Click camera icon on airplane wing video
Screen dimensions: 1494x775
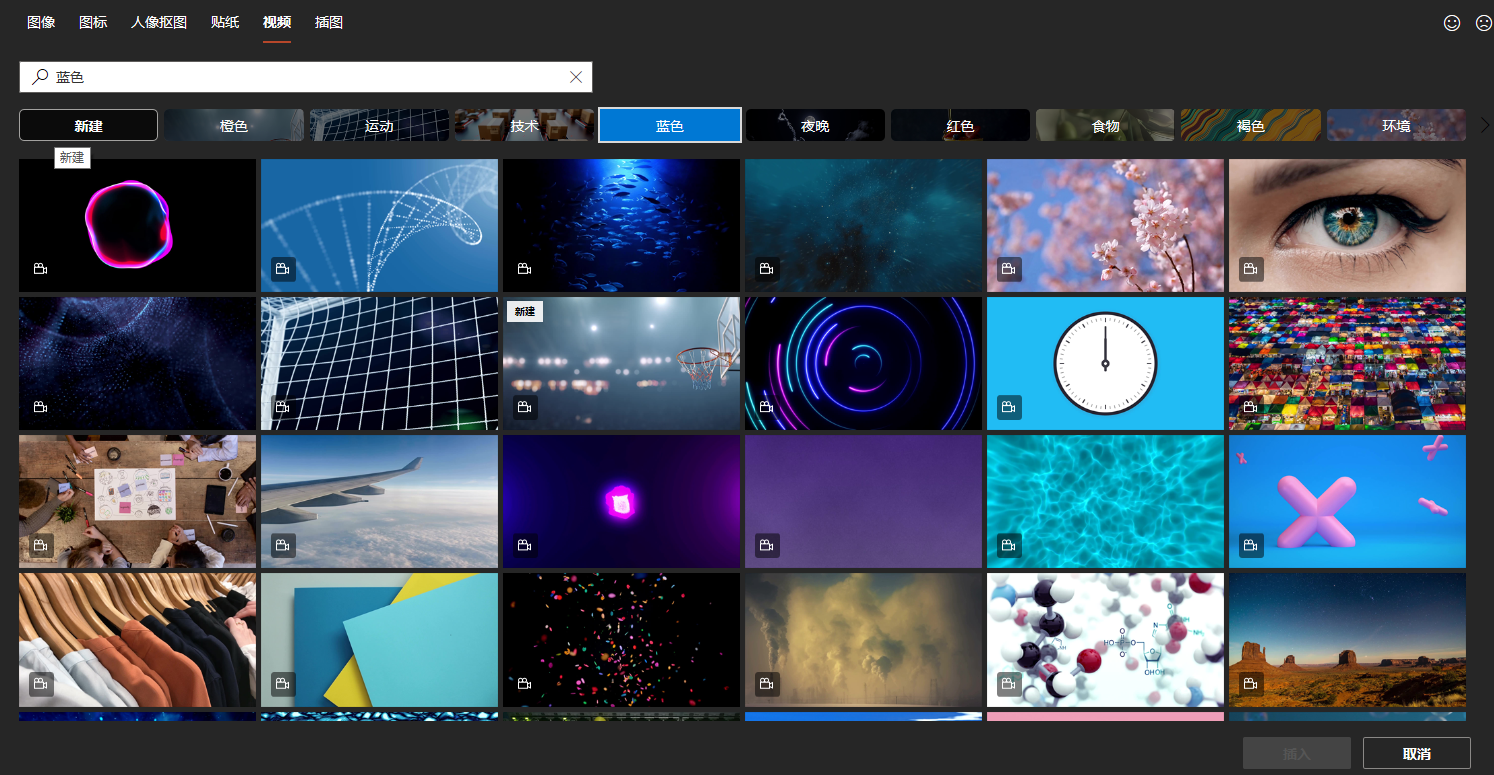pyautogui.click(x=283, y=545)
